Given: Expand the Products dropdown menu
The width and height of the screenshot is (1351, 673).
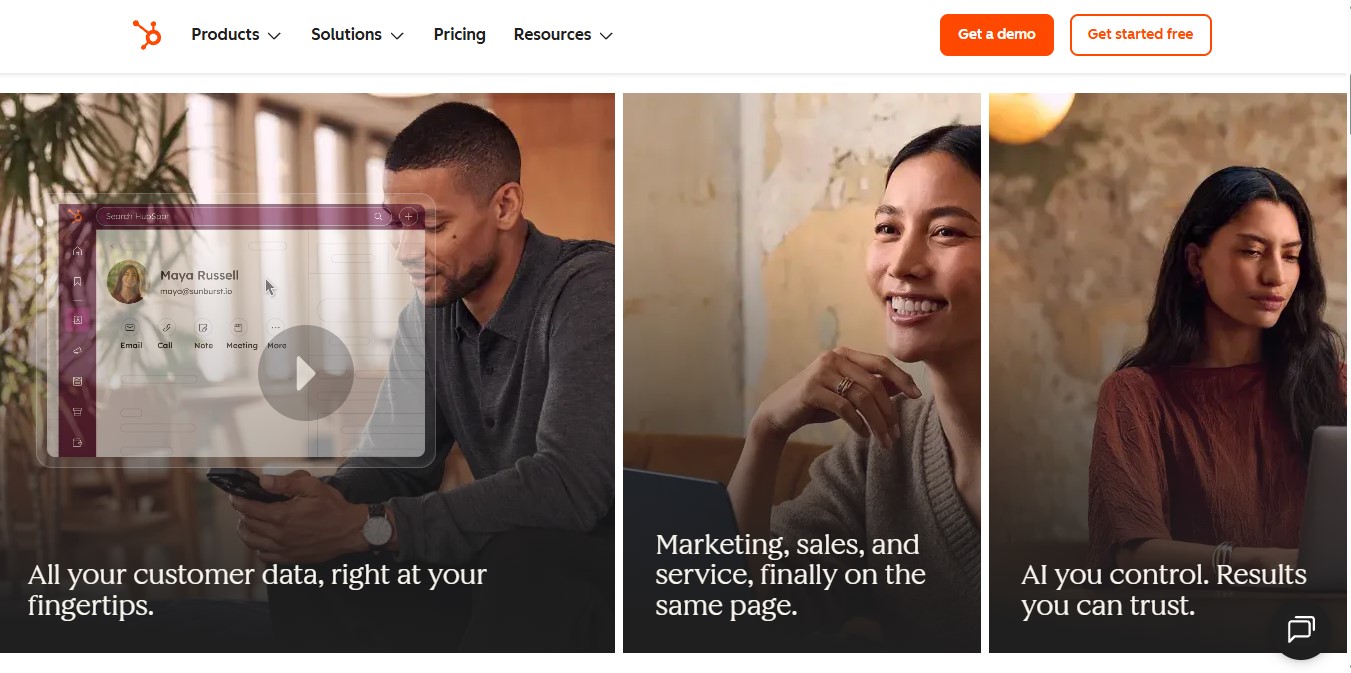Looking at the screenshot, I should [x=236, y=35].
